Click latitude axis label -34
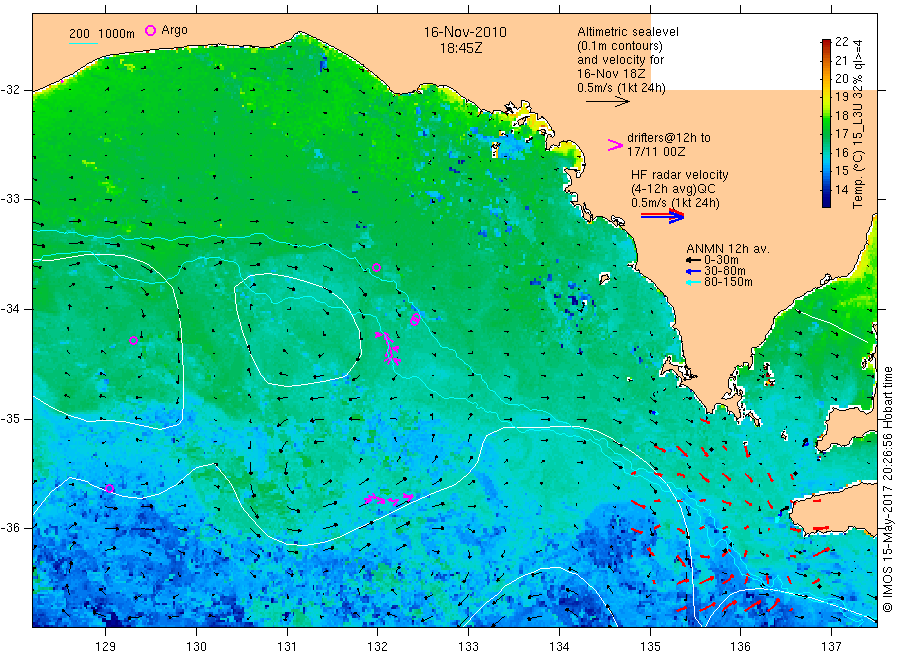The width and height of the screenshot is (900, 660). coord(10,309)
